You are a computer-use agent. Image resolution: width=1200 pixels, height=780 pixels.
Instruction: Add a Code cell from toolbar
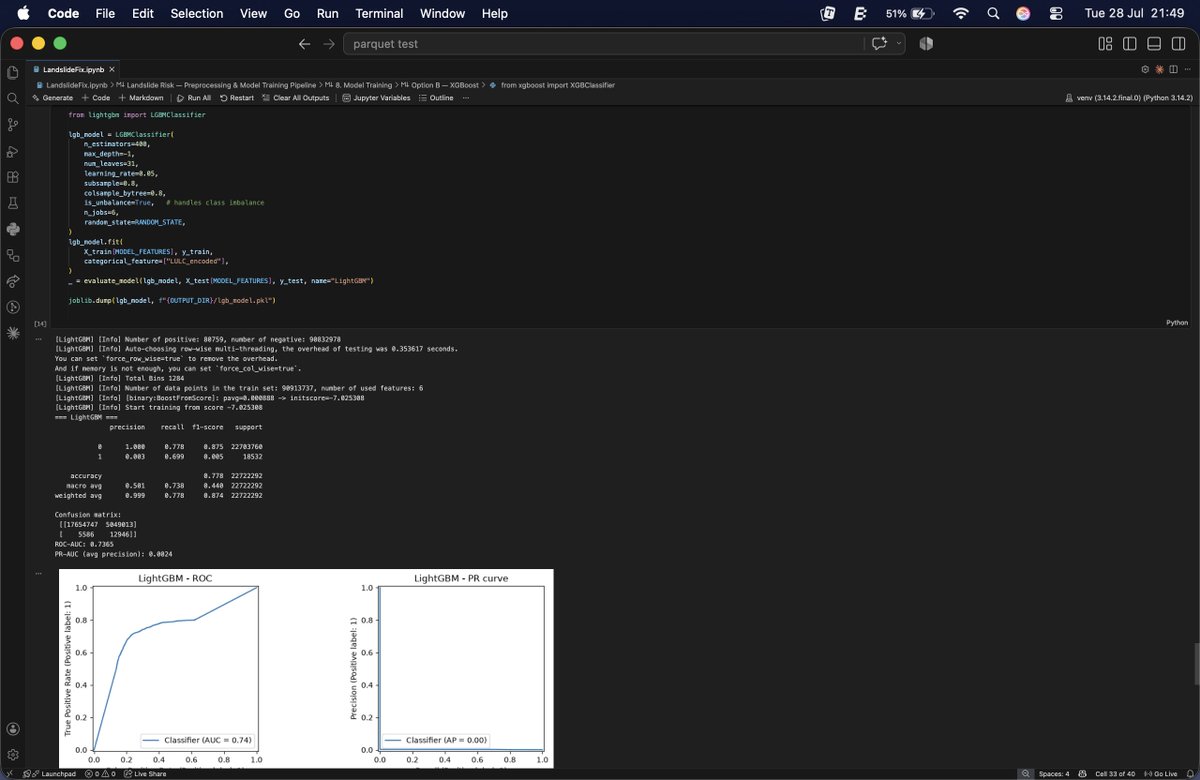[x=97, y=98]
